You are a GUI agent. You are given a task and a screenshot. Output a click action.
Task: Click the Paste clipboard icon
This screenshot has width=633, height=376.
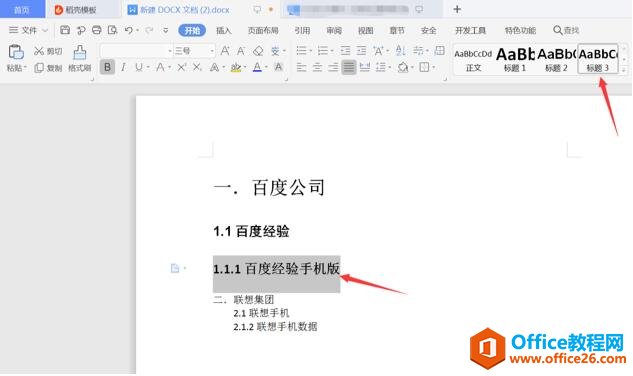pos(16,52)
